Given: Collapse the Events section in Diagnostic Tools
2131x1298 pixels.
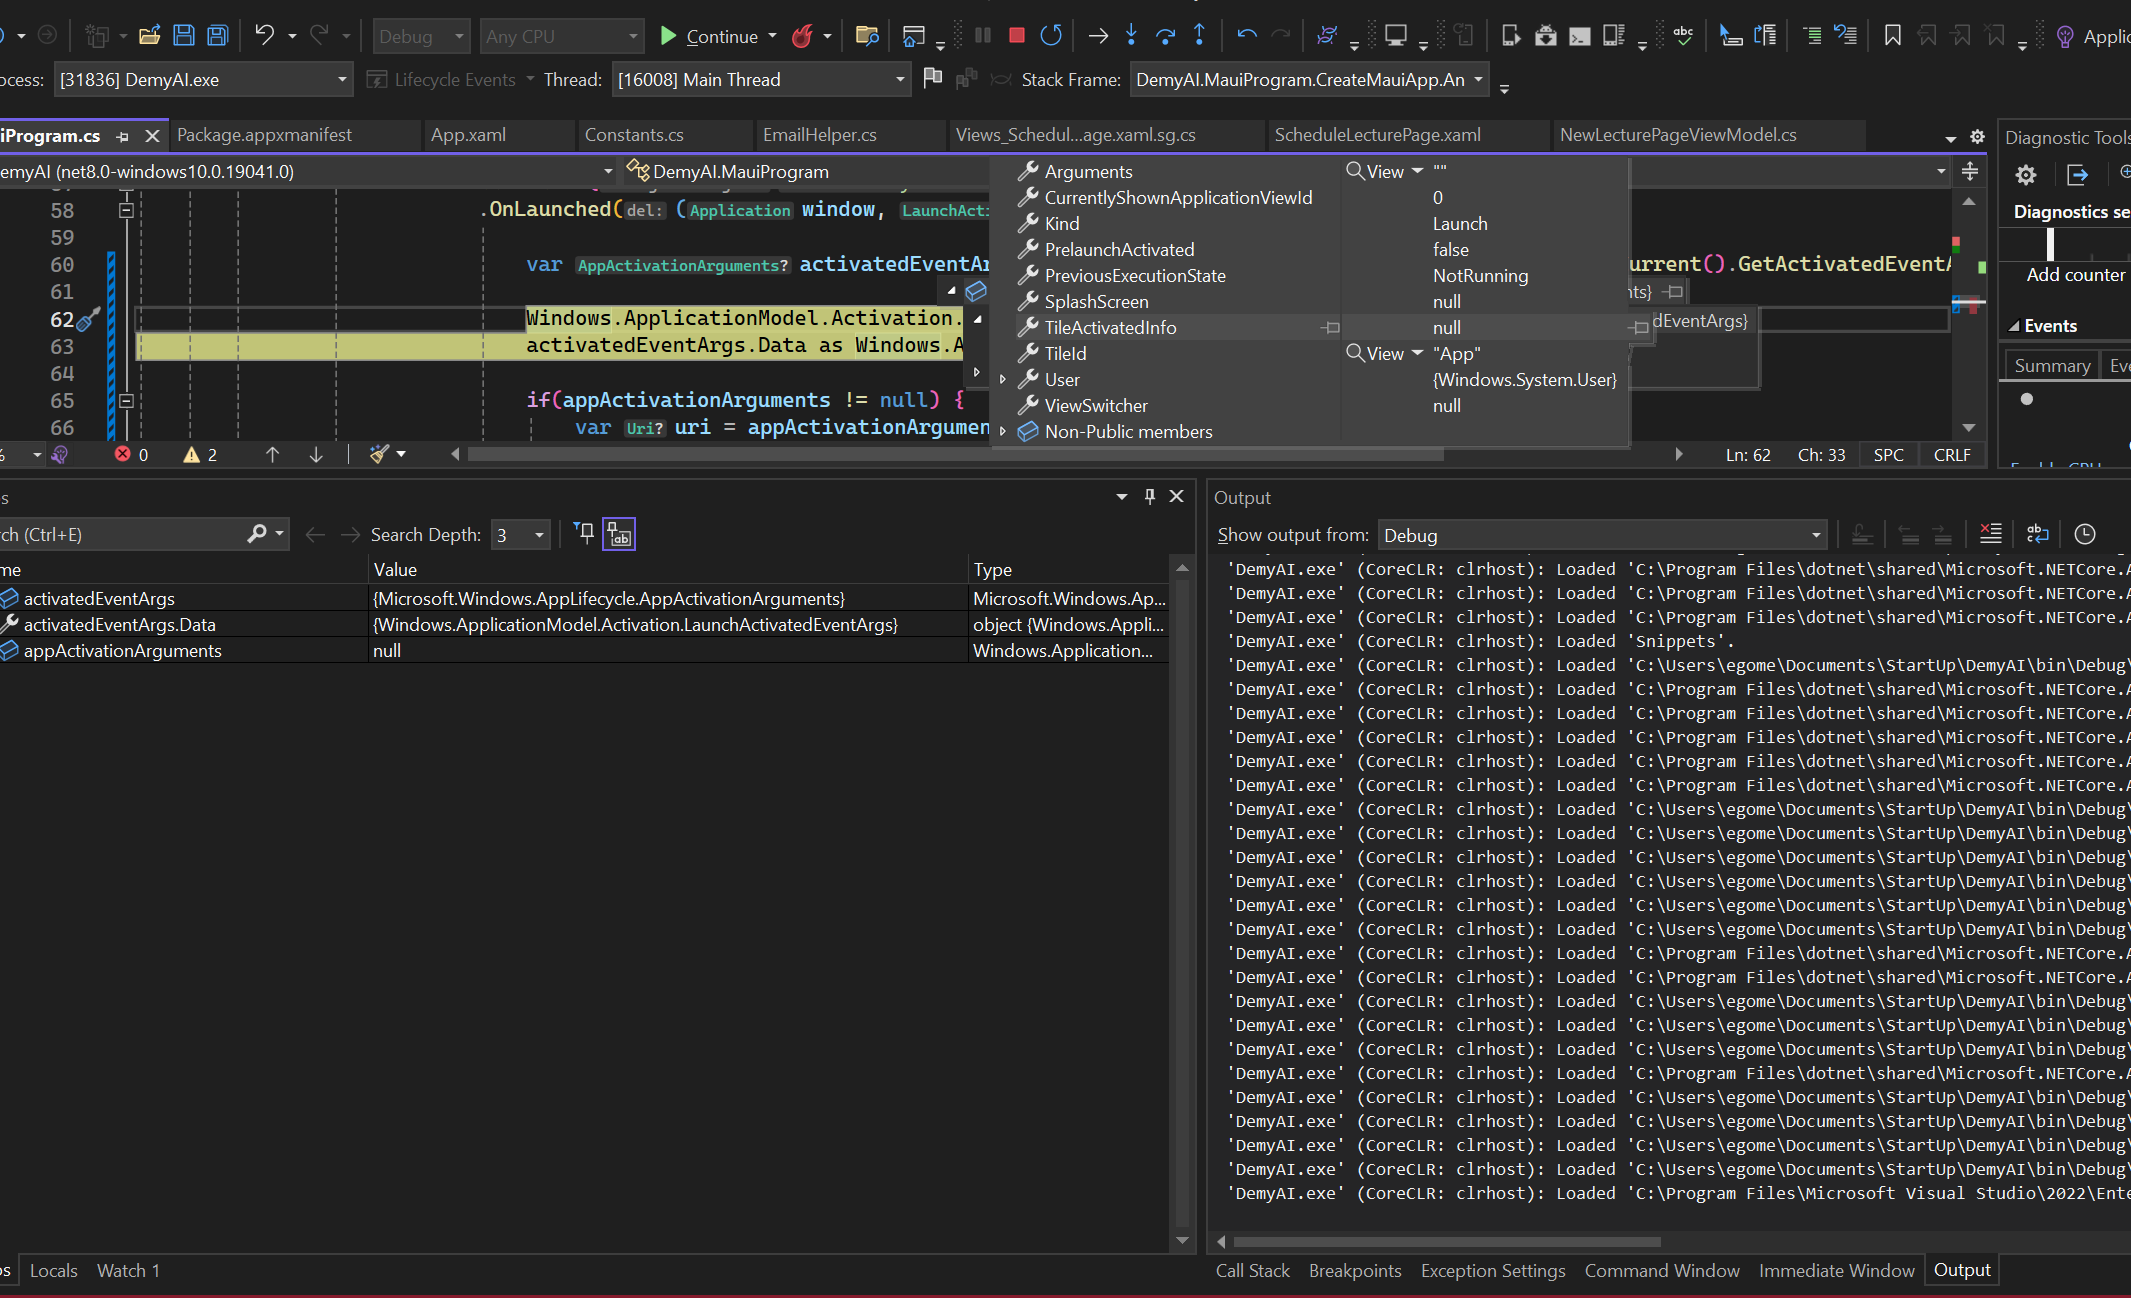Looking at the screenshot, I should click(2015, 327).
